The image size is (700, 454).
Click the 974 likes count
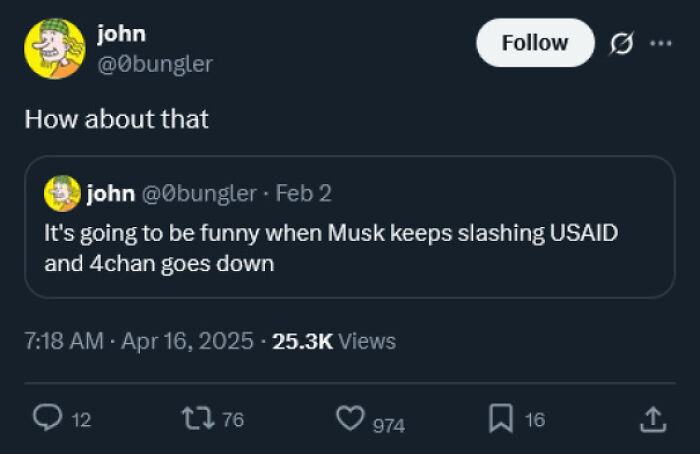(x=388, y=425)
